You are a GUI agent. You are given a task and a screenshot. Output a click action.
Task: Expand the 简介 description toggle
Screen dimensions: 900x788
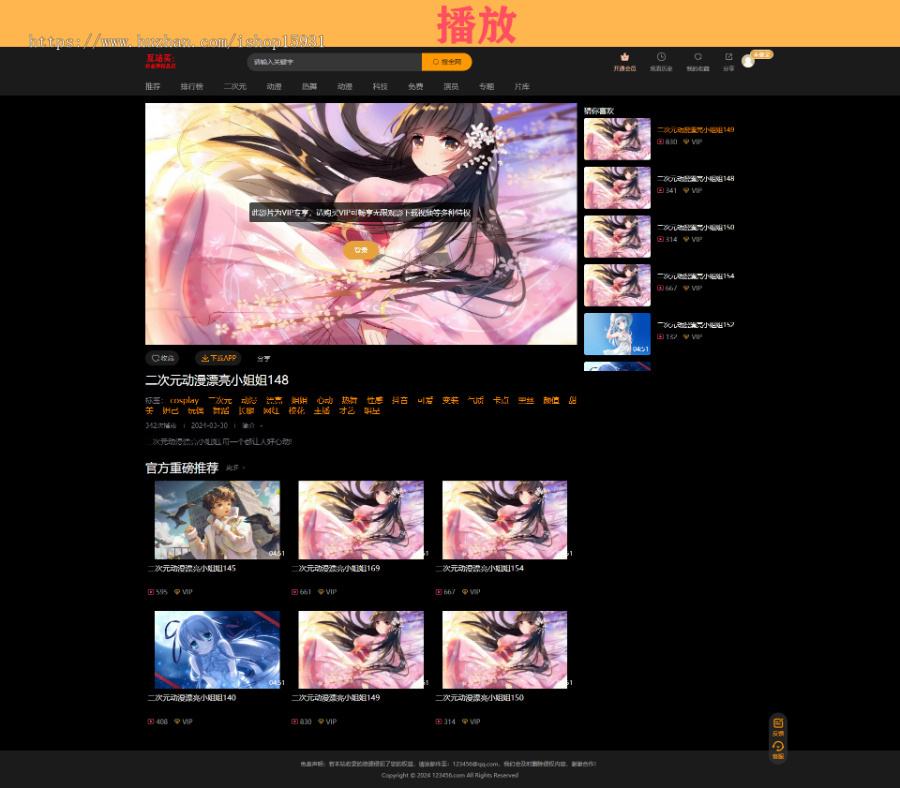point(251,426)
